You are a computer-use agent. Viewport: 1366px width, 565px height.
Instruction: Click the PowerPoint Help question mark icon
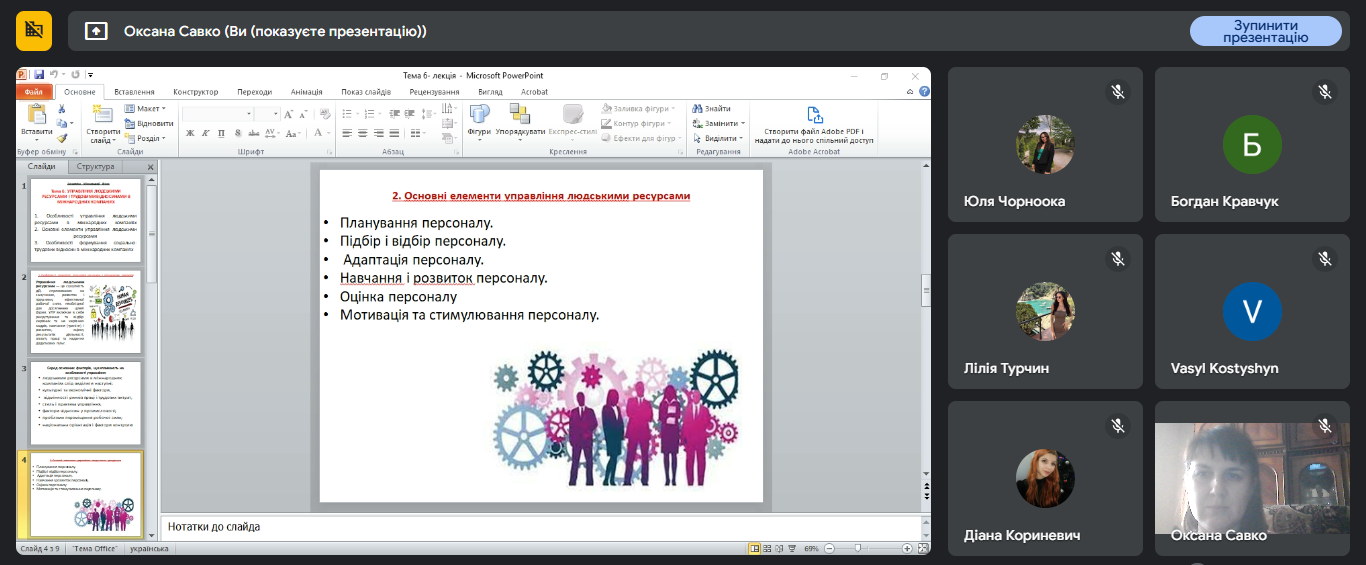[924, 91]
